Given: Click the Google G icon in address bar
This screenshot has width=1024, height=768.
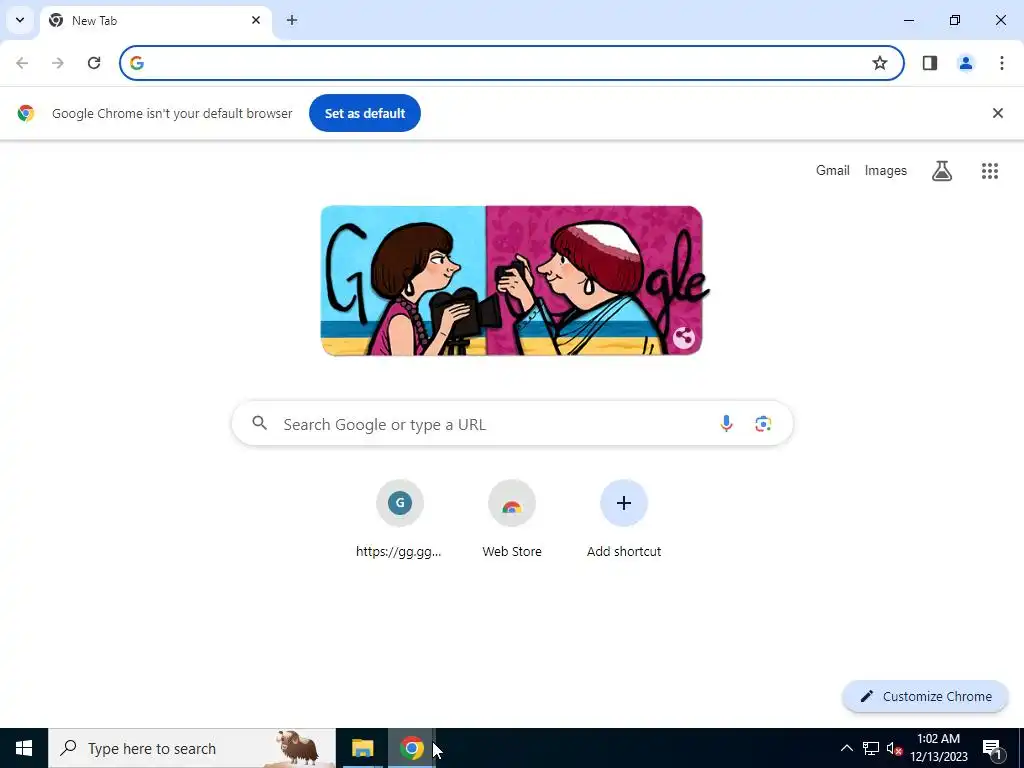Looking at the screenshot, I should tap(136, 63).
